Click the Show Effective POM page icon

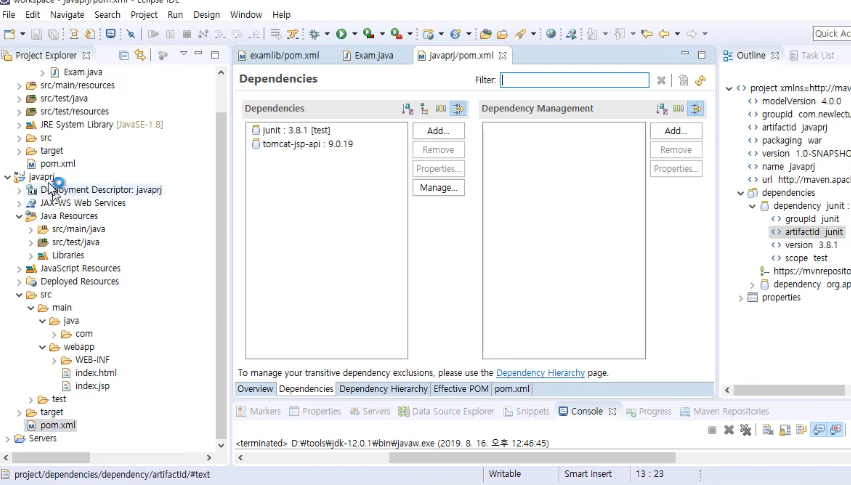(683, 80)
